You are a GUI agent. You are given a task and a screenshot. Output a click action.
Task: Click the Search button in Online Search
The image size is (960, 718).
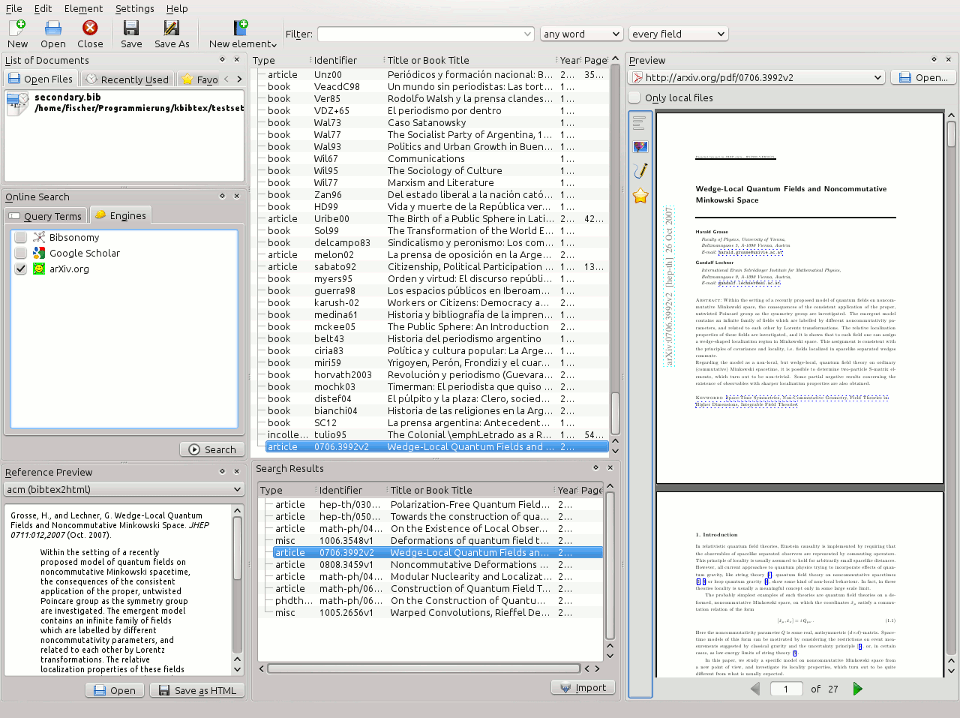pyautogui.click(x=212, y=449)
